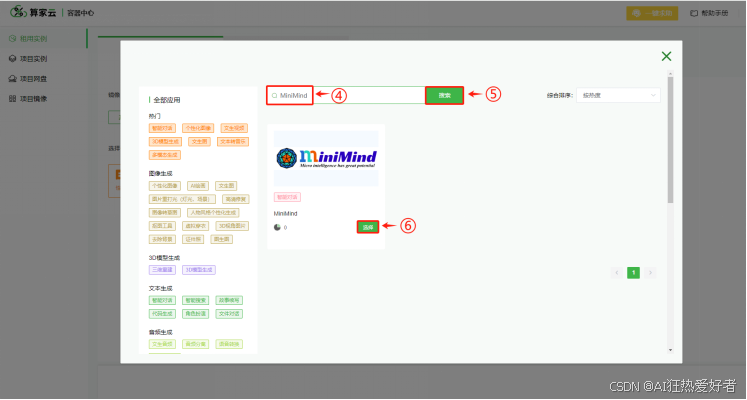The image size is (747, 400).
Task: Filter by 3D视角图片 tag
Action: (x=232, y=226)
